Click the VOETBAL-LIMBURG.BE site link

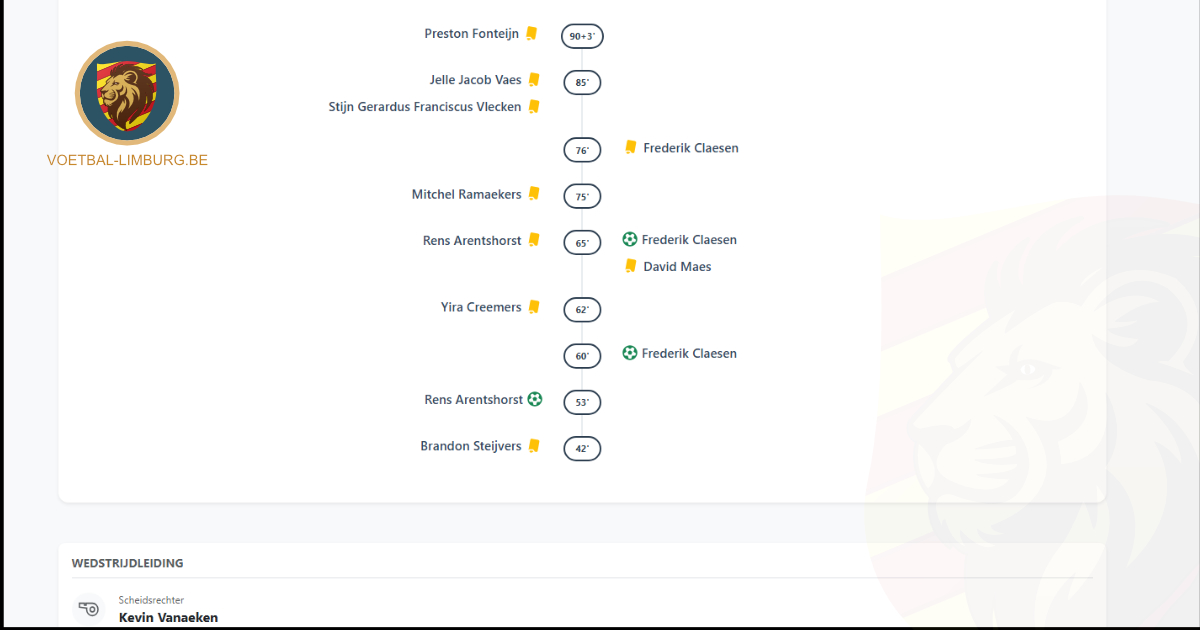point(127,160)
